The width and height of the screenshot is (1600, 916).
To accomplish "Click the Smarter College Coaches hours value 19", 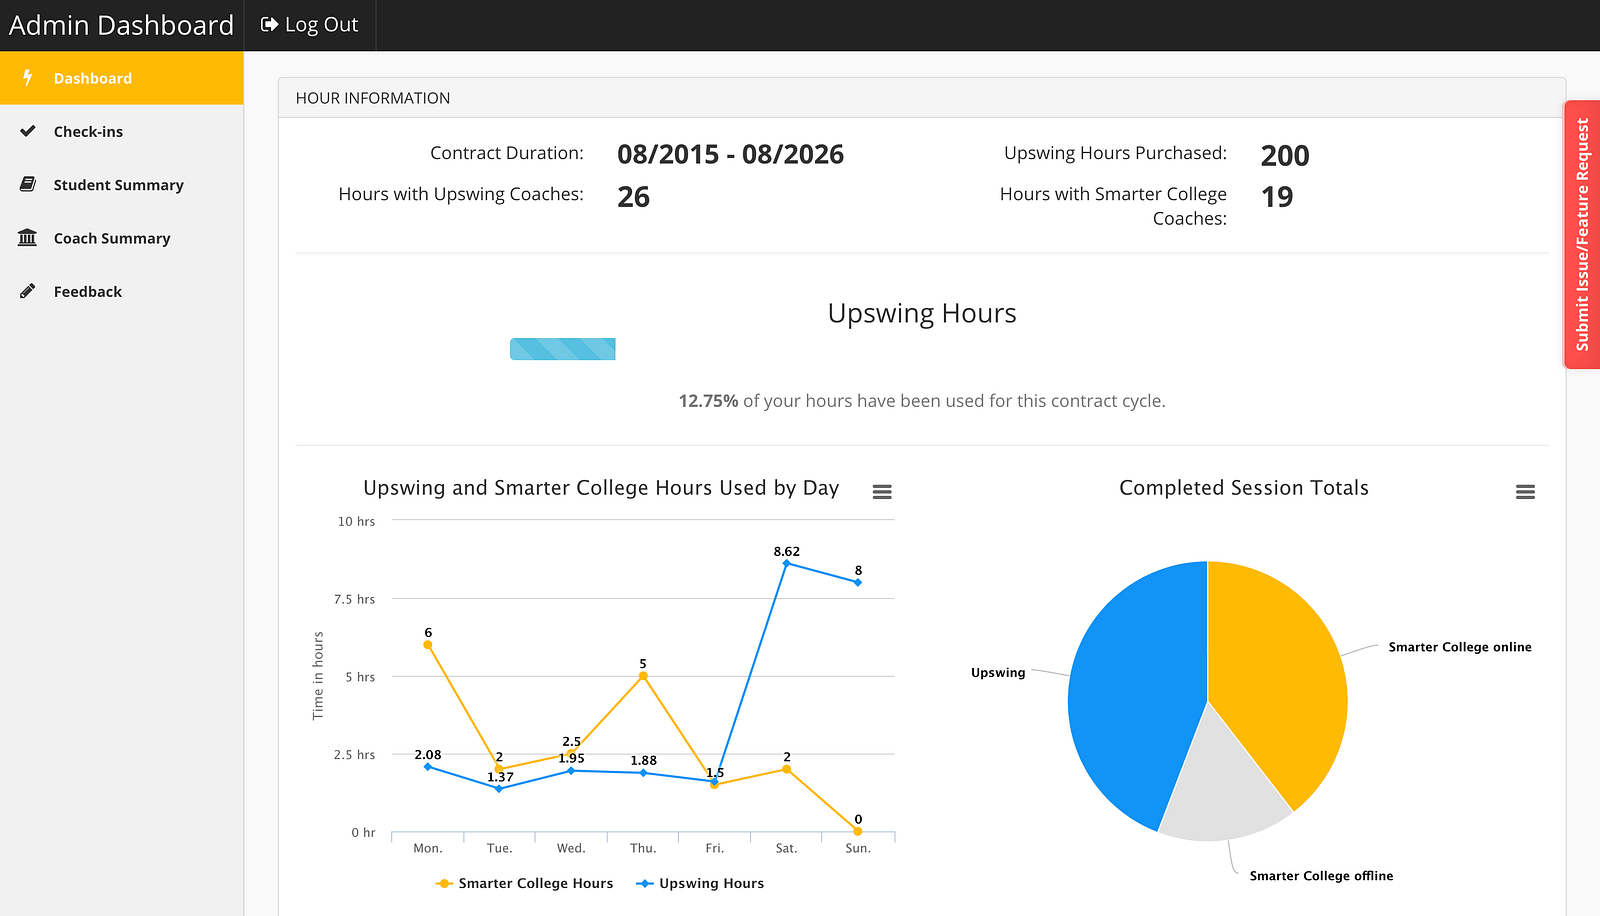I will (1277, 196).
